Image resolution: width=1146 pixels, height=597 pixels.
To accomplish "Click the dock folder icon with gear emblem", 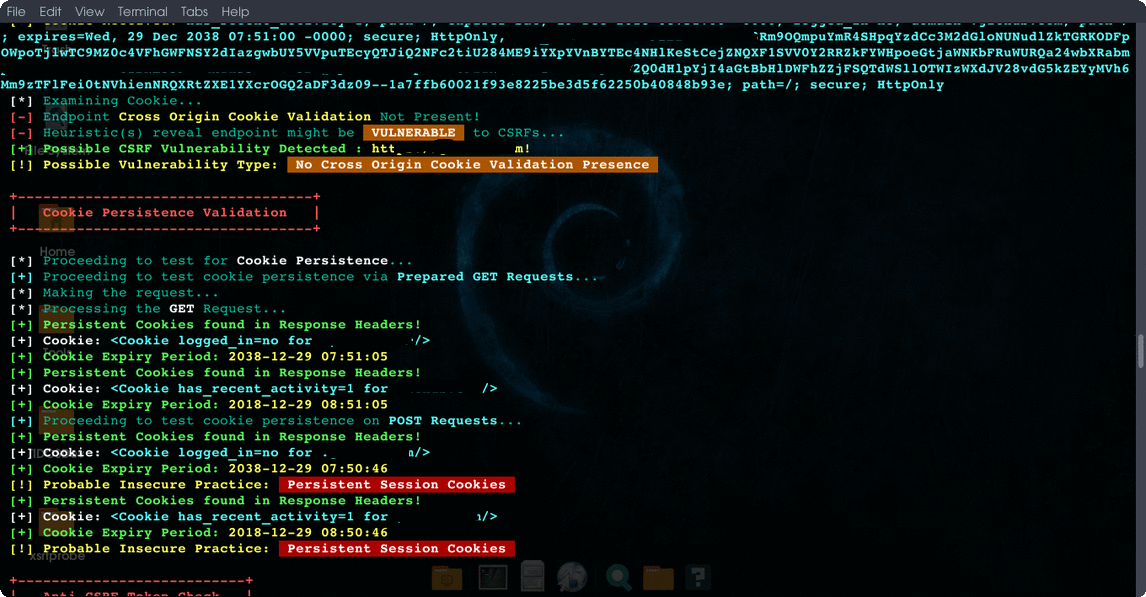I will [x=447, y=577].
